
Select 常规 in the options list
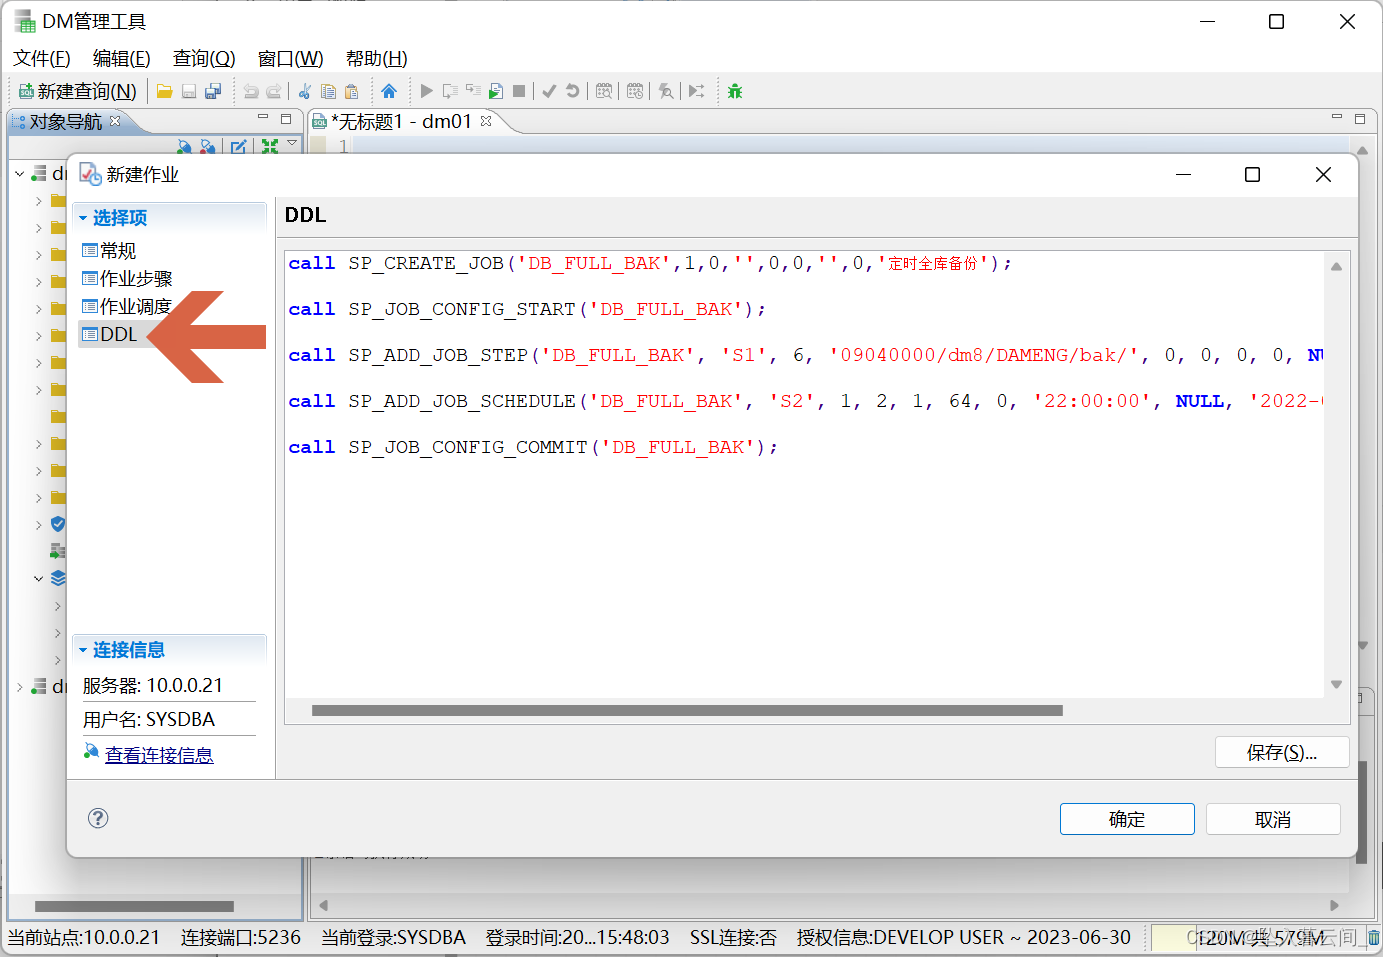109,250
